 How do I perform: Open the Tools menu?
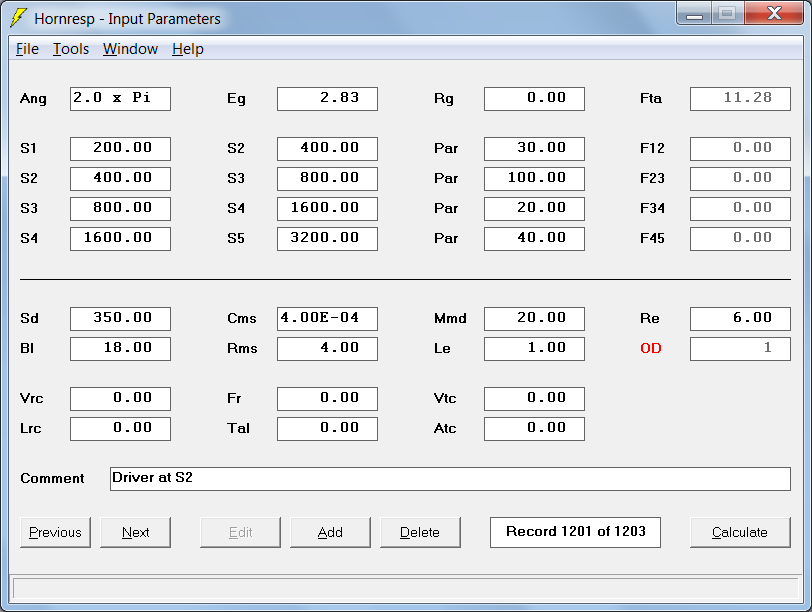pos(71,49)
